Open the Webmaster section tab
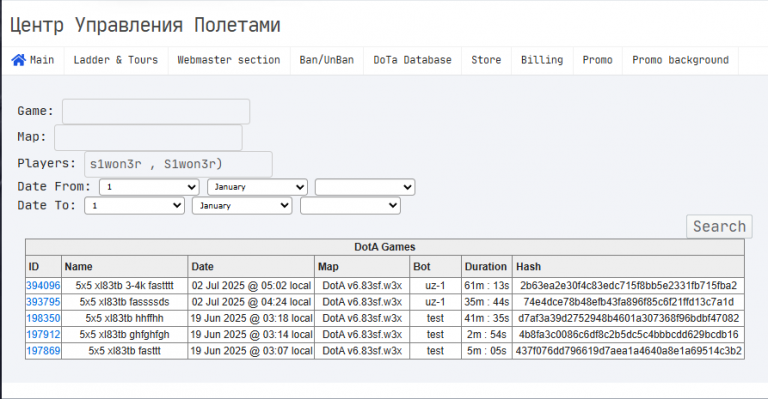 click(x=229, y=60)
